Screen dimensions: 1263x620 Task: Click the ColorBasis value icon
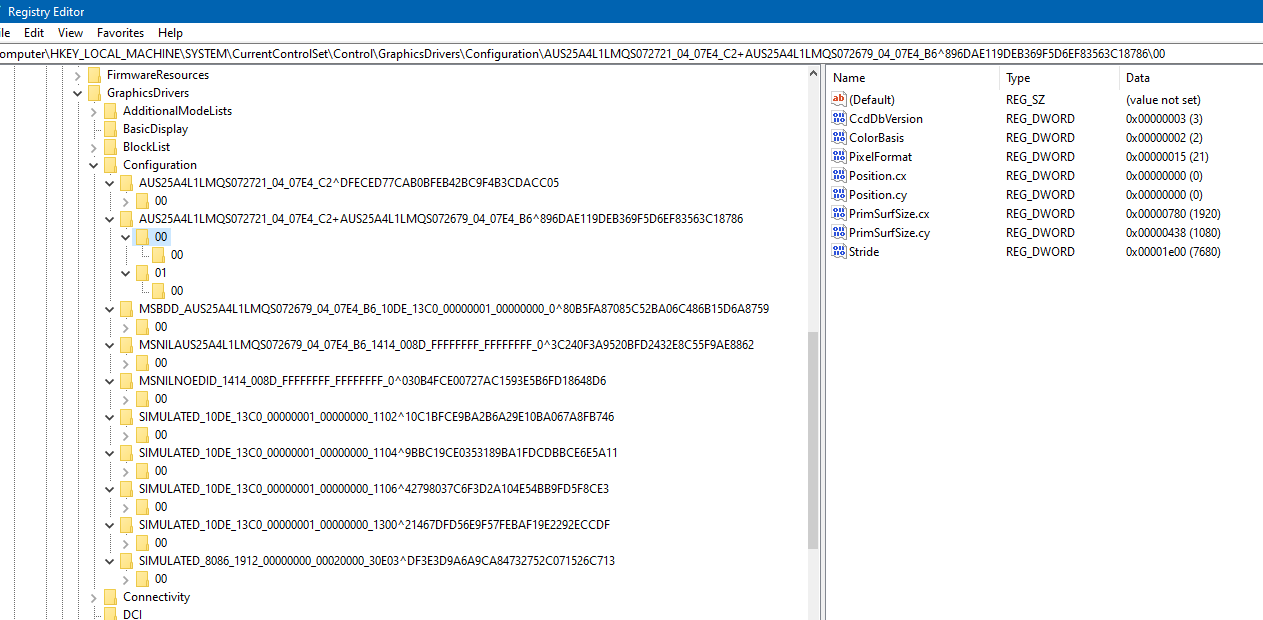839,138
